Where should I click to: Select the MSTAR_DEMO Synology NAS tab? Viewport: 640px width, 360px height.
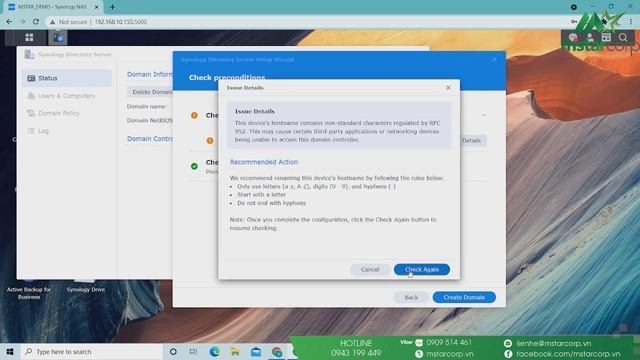click(x=52, y=7)
